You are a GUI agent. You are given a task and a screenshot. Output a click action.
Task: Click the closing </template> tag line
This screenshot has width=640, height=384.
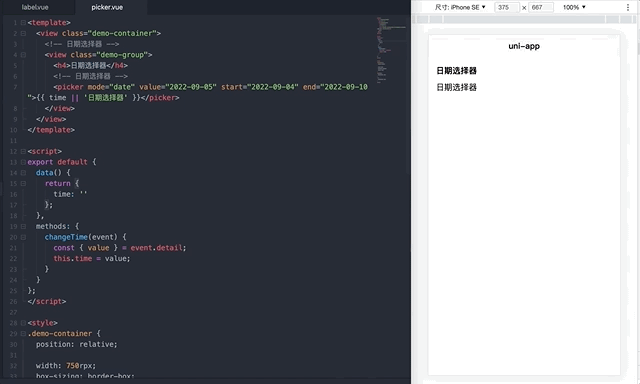51,130
